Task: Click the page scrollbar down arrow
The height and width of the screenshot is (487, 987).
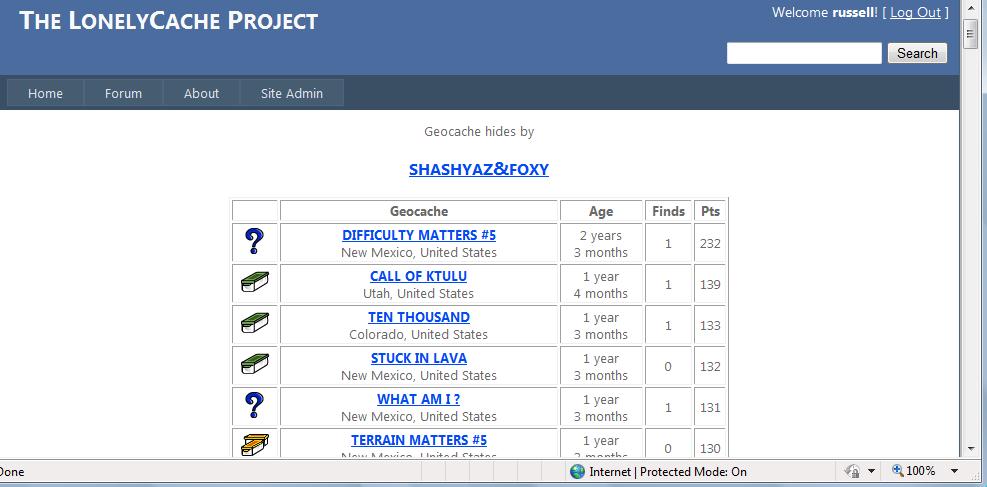Action: click(x=970, y=449)
